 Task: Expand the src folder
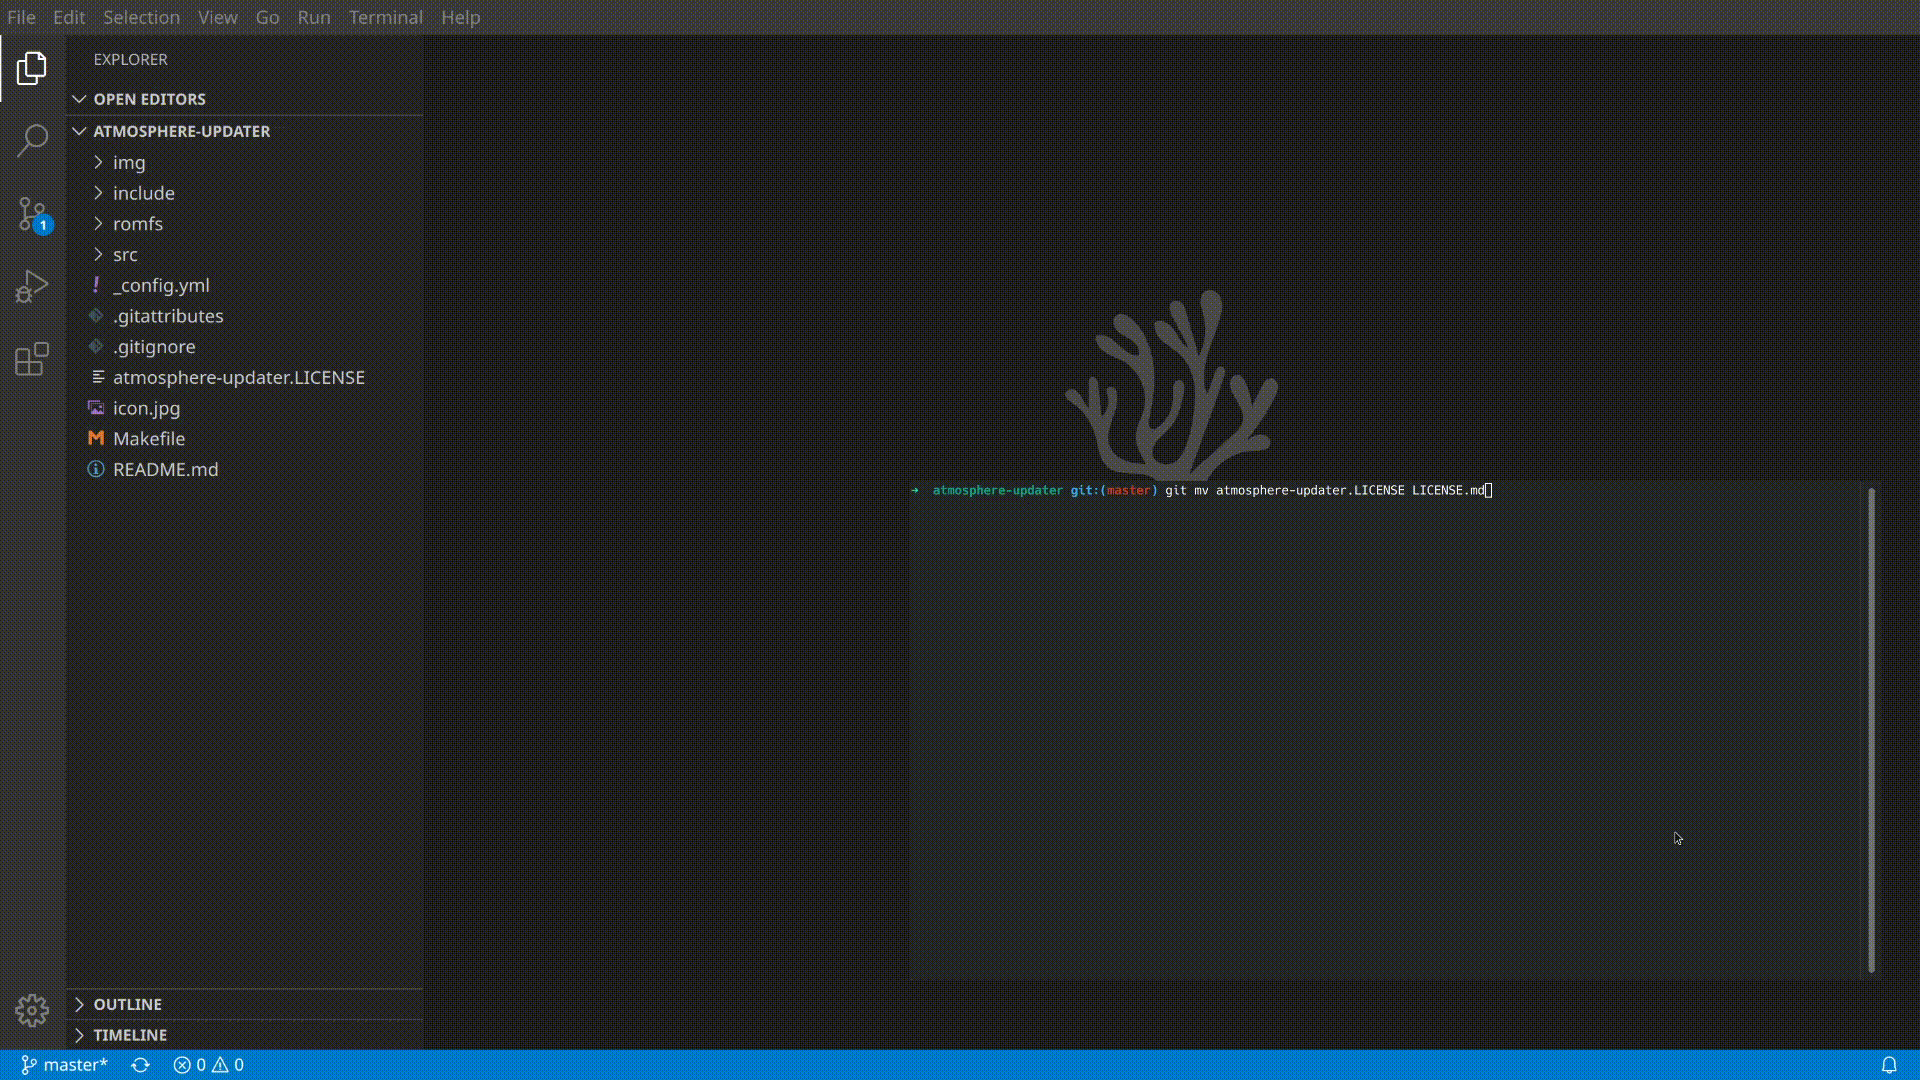tap(245, 254)
